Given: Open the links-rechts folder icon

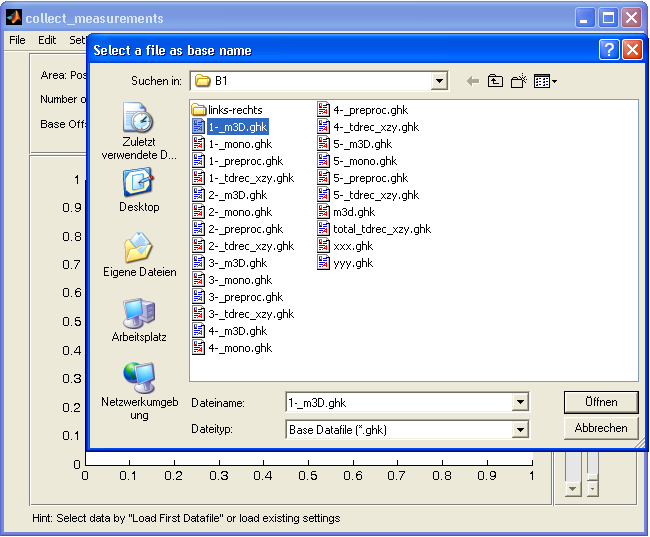Looking at the screenshot, I should pyautogui.click(x=199, y=110).
